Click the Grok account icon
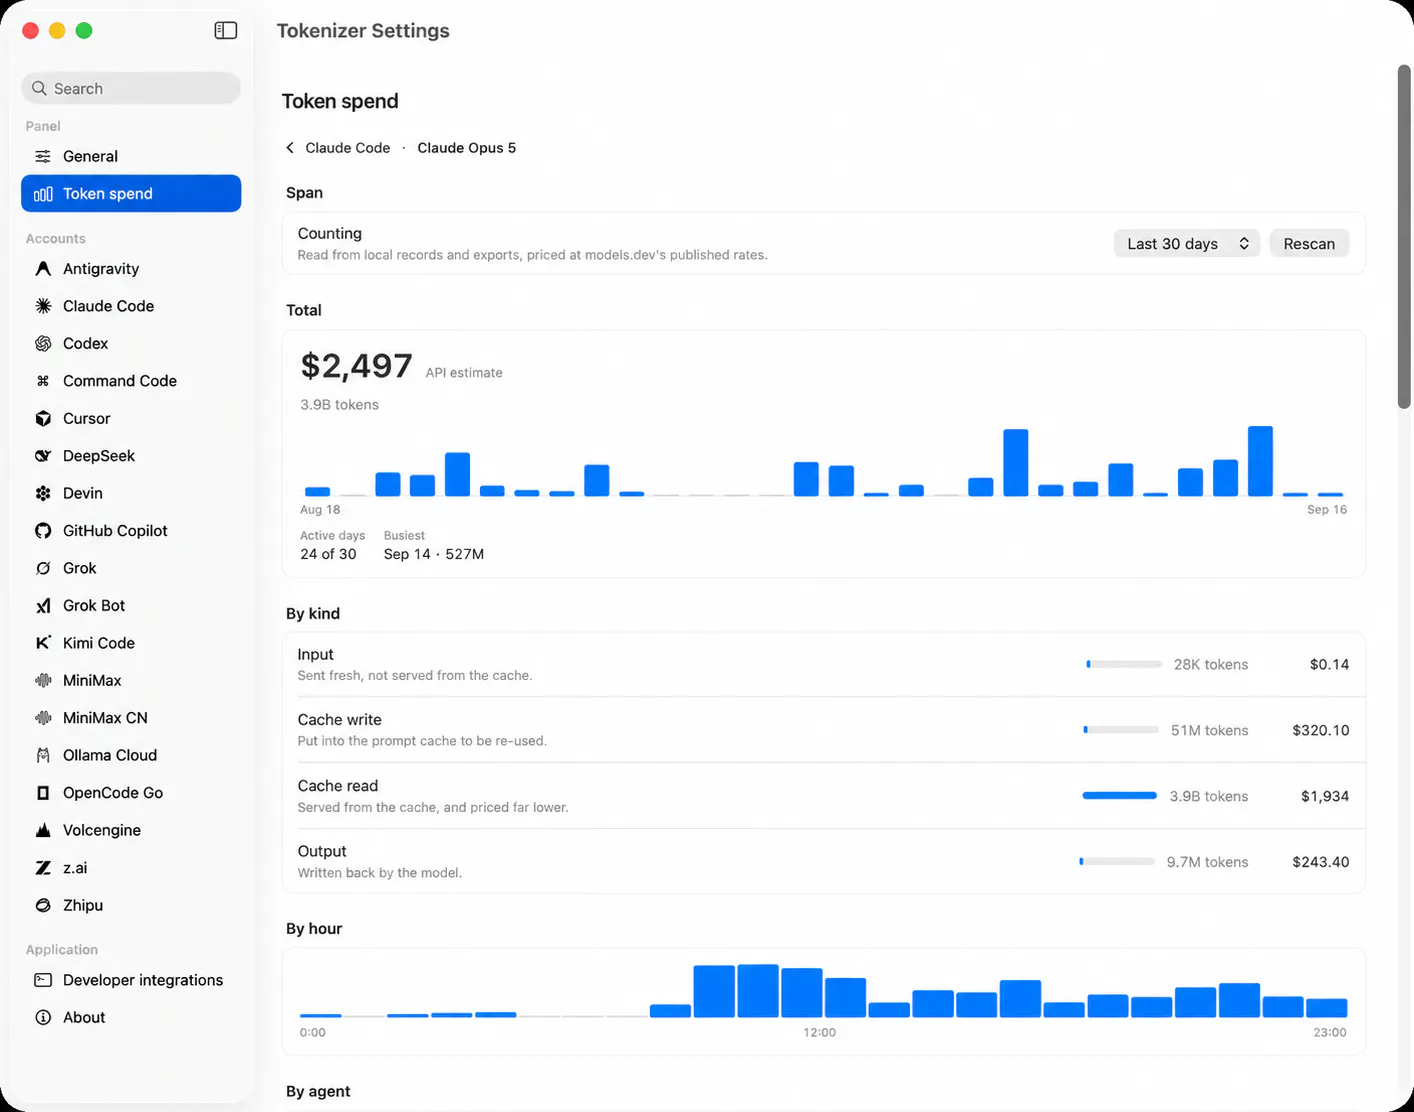The width and height of the screenshot is (1414, 1112). [x=43, y=568]
